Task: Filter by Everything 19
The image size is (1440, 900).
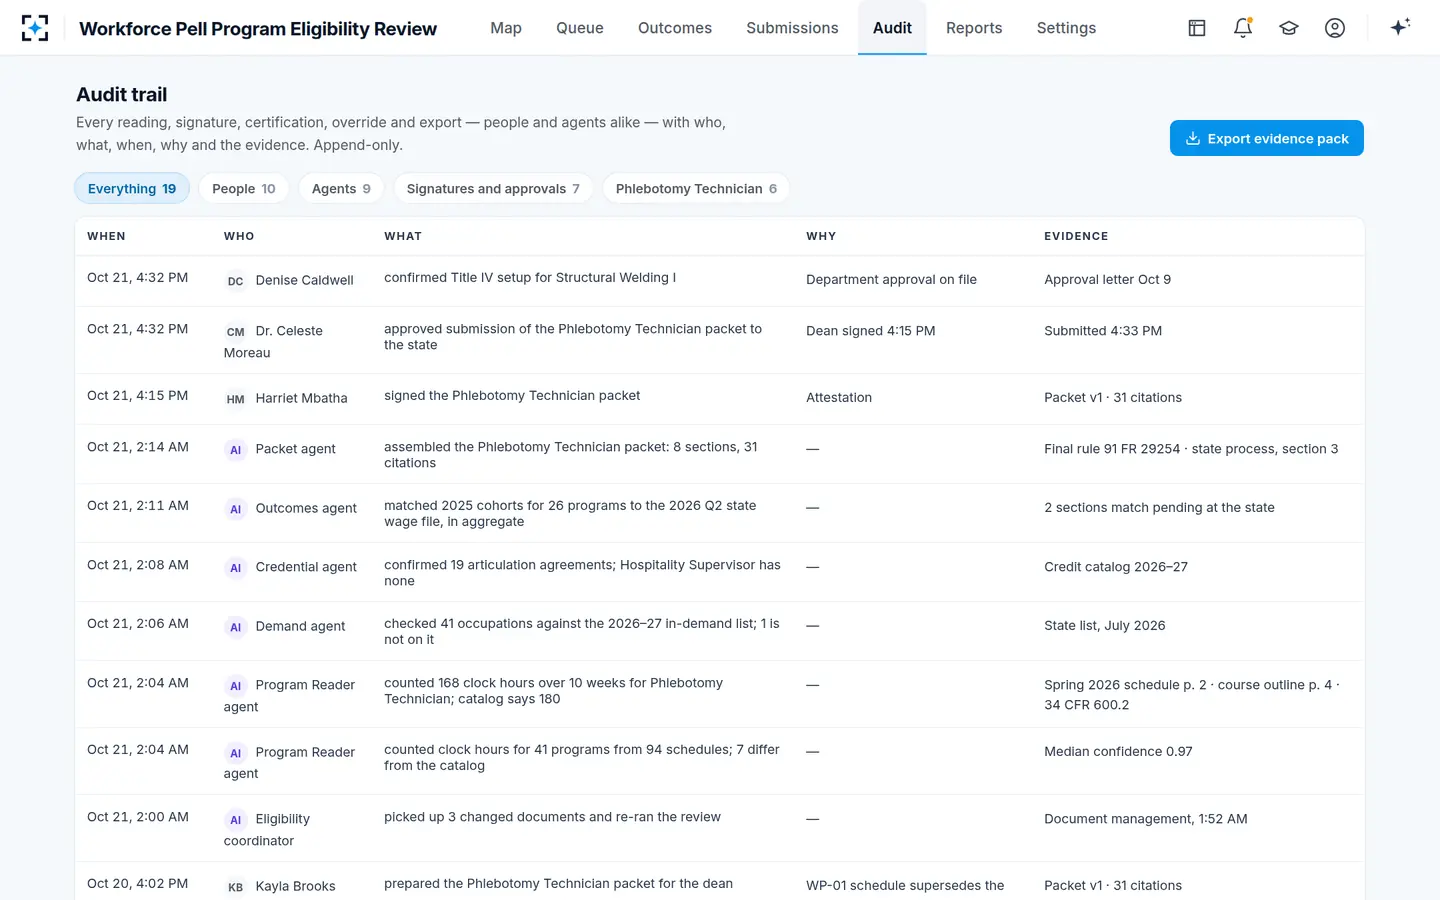Action: pos(132,188)
